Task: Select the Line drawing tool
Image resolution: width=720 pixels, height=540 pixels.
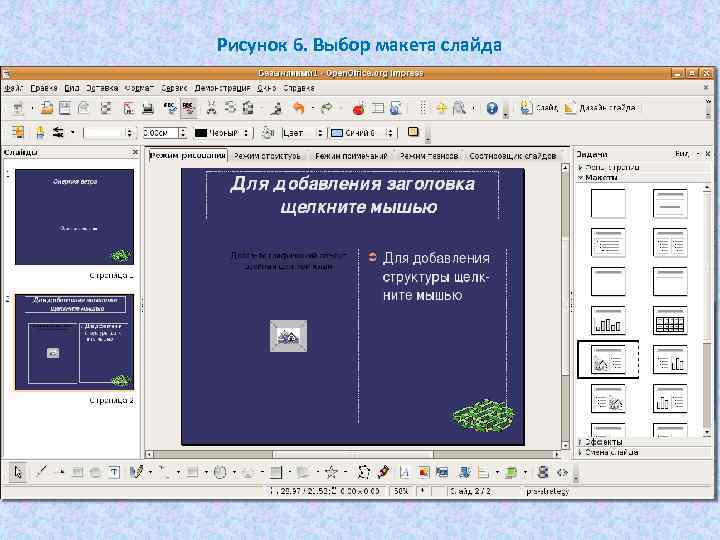Action: [41, 472]
